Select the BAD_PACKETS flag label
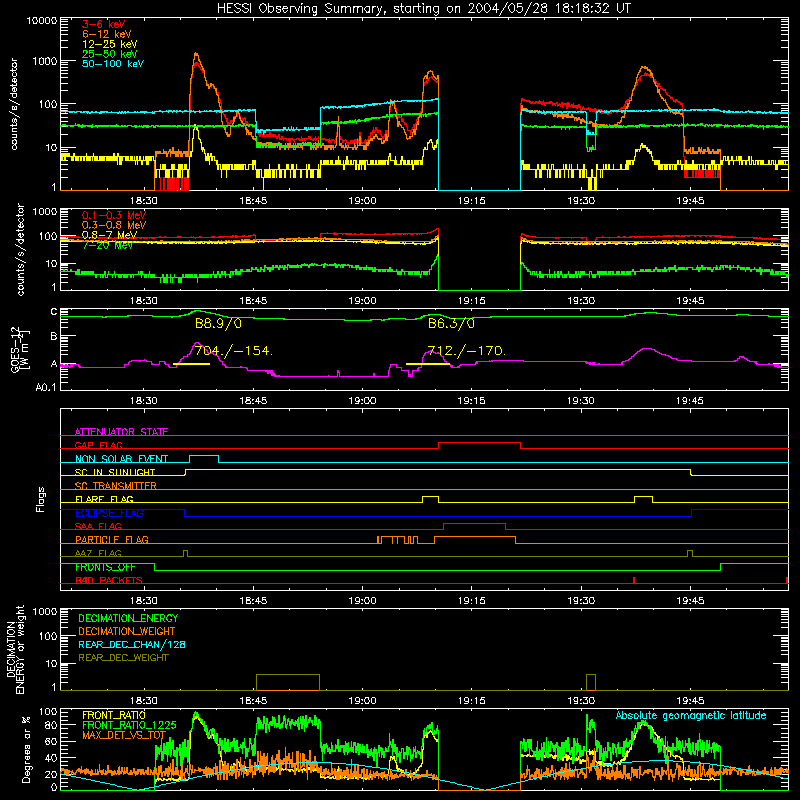Screen dimensions: 800x800 point(109,580)
